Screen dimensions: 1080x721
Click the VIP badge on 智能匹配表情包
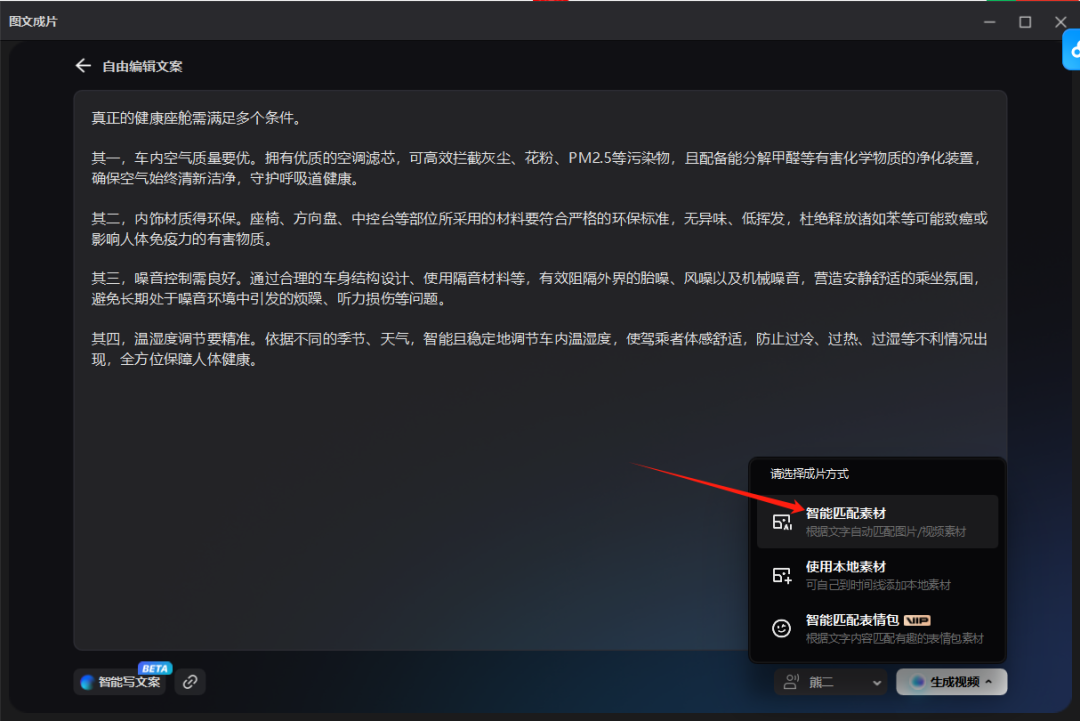(917, 620)
